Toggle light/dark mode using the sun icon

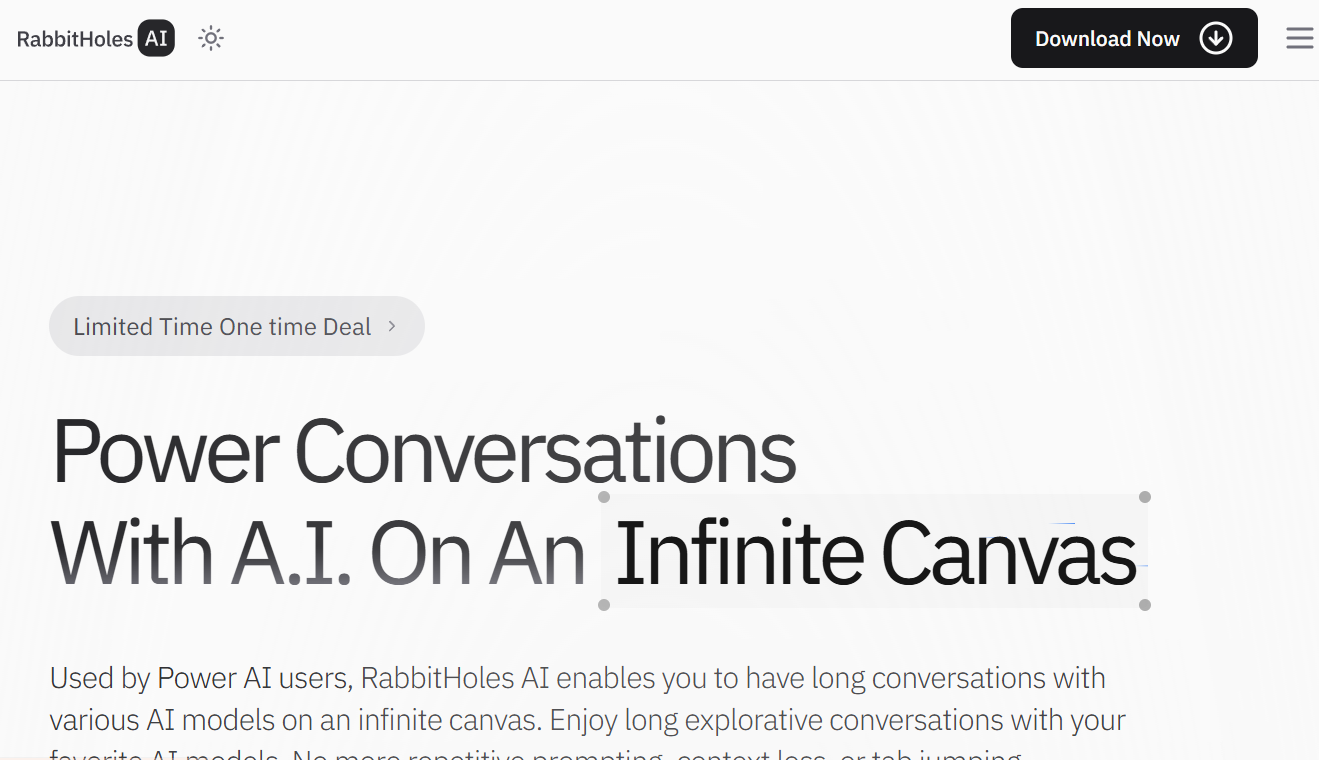[210, 37]
